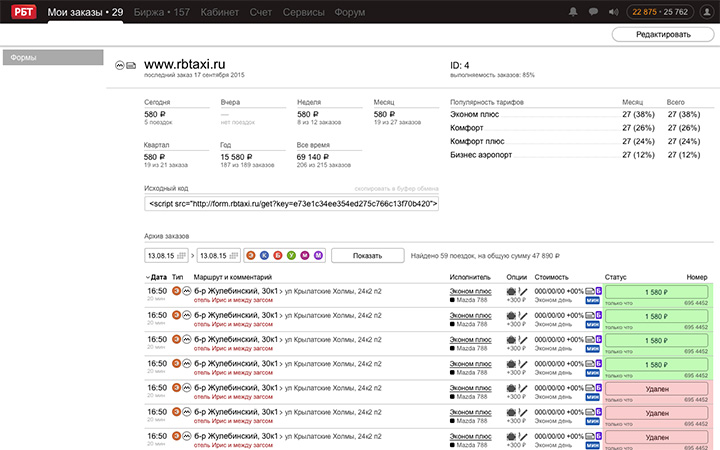Click the 69 140 ₽ Все время total
Screen dimensions: 720x450
click(x=312, y=157)
